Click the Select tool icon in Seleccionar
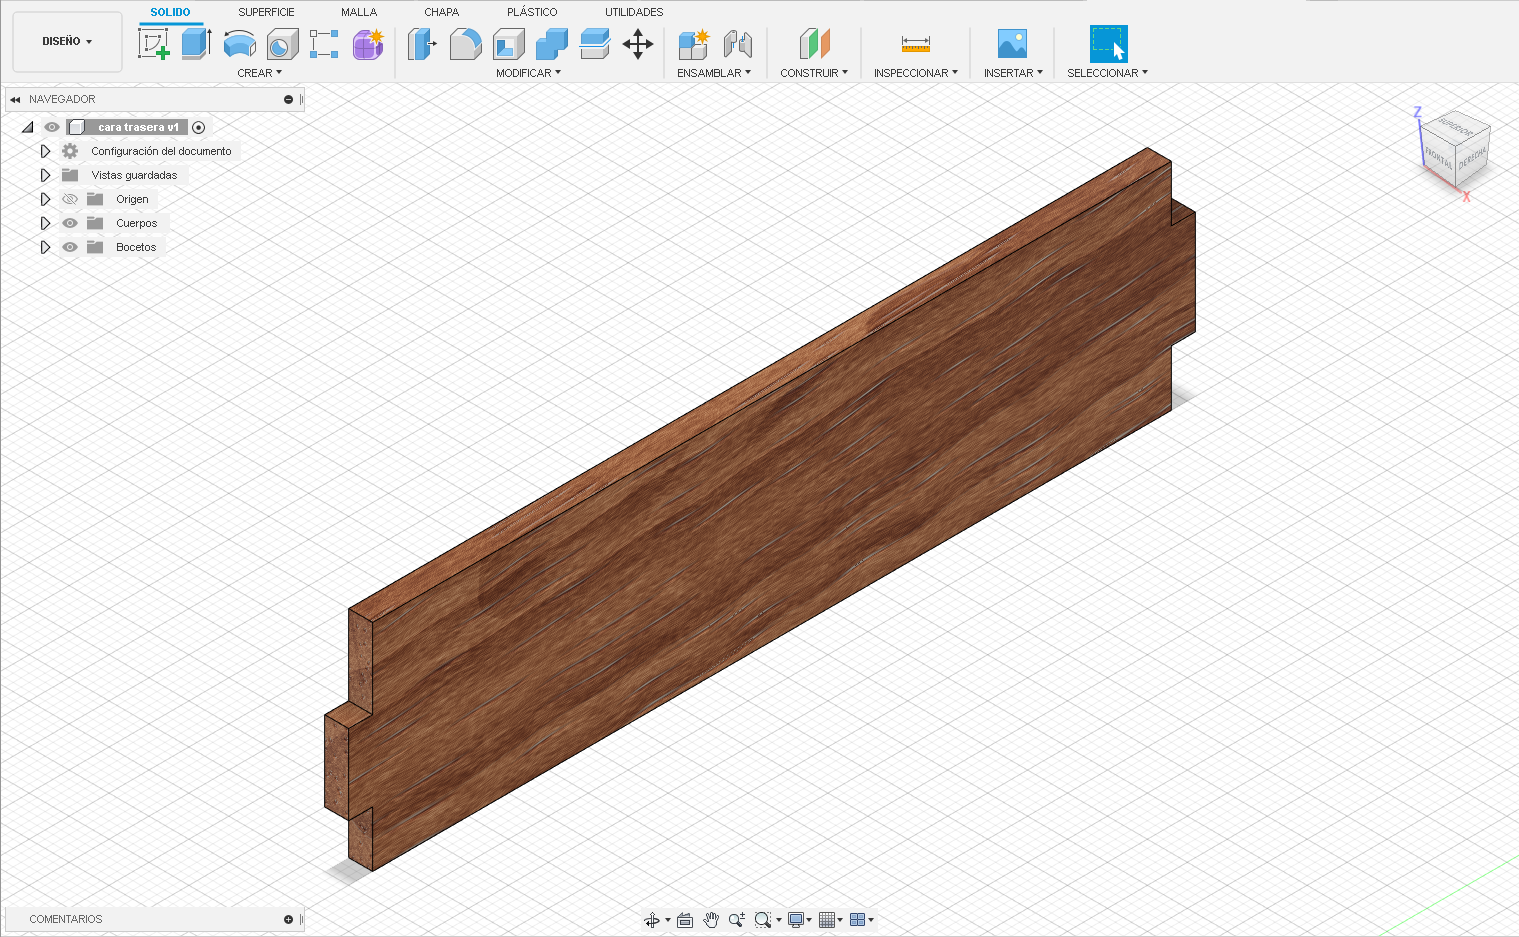This screenshot has width=1519, height=937. tap(1108, 44)
